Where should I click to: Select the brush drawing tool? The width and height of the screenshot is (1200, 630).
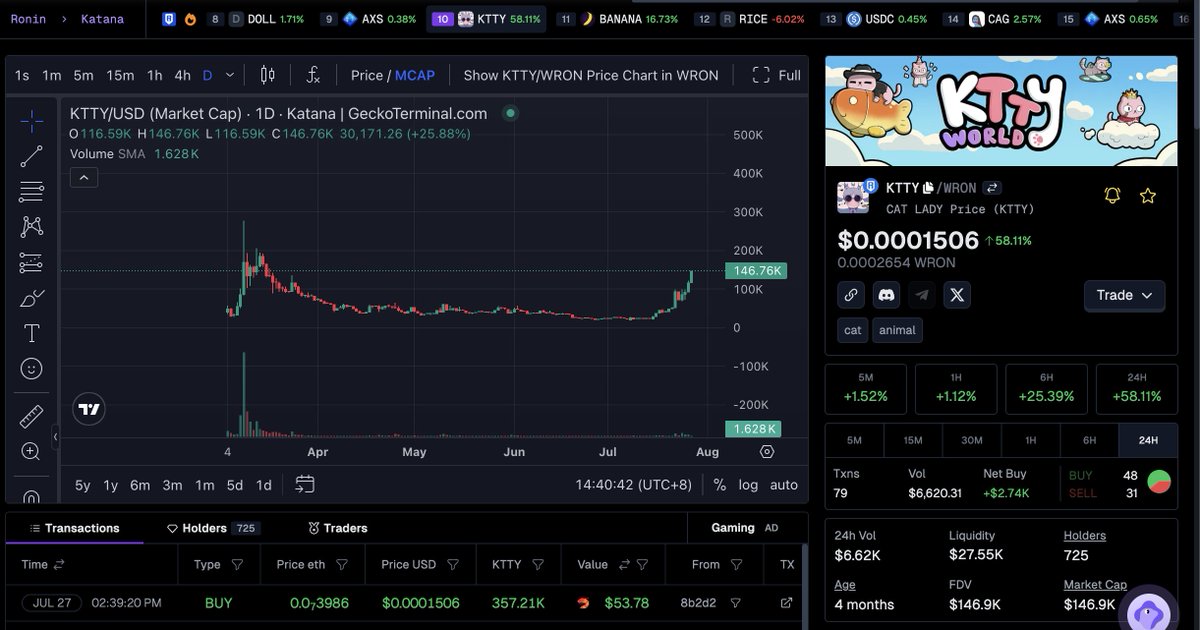tap(31, 298)
